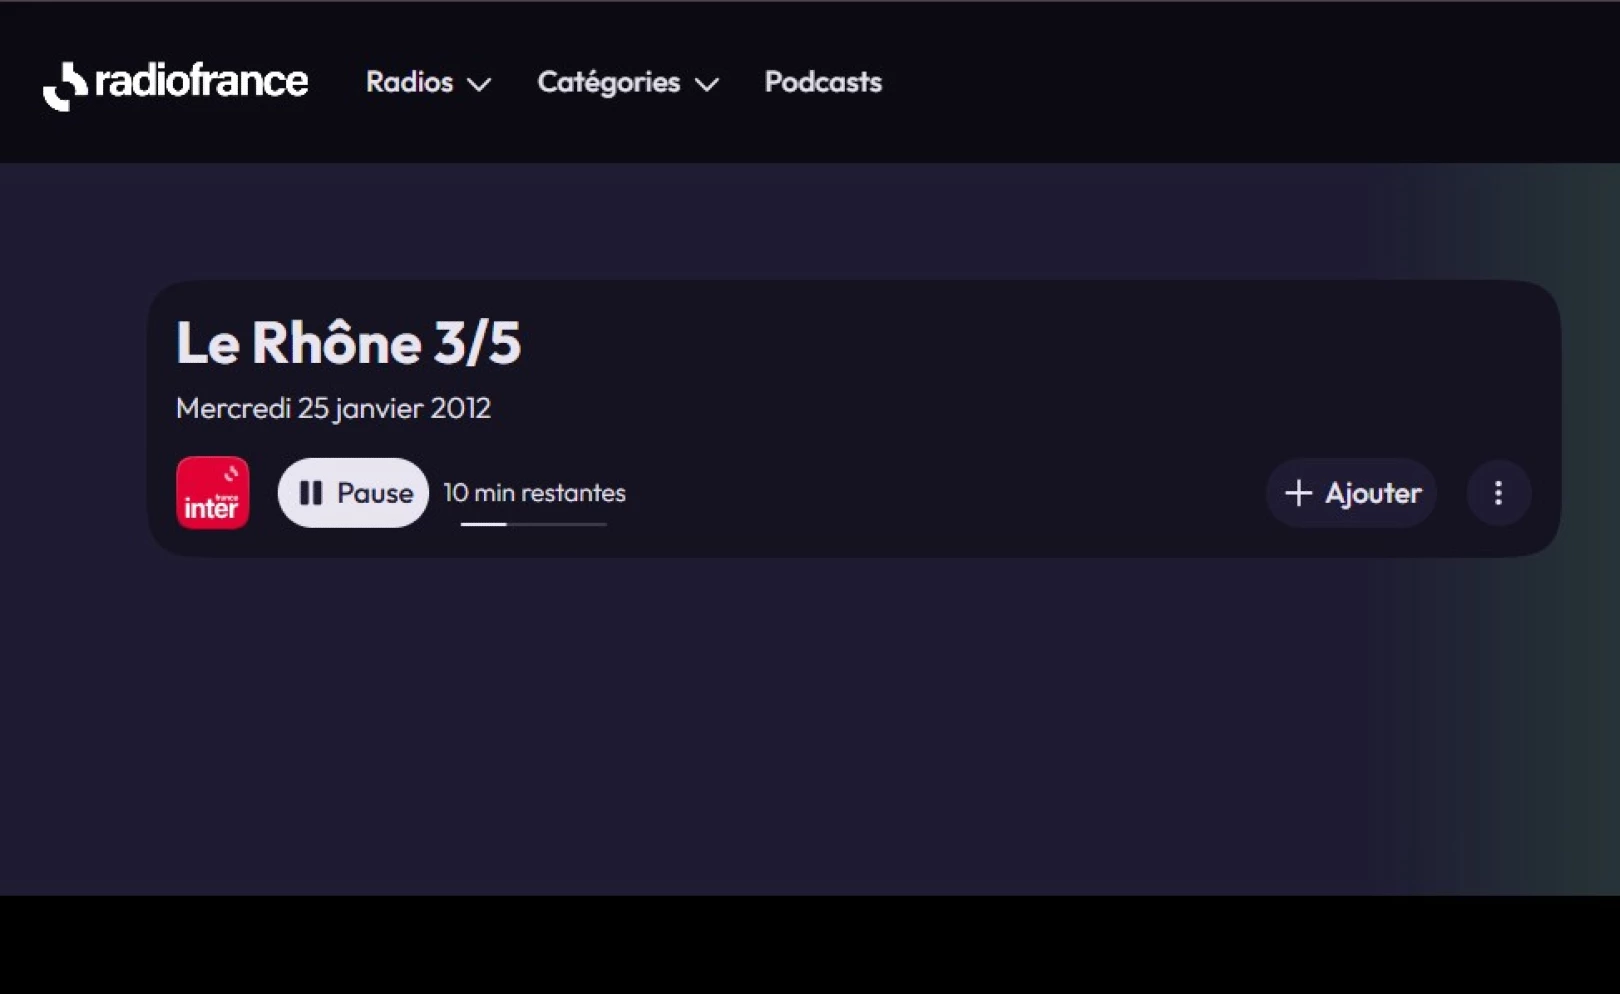The height and width of the screenshot is (994, 1620).
Task: Click the Ajouter label text
Action: [x=1373, y=493]
